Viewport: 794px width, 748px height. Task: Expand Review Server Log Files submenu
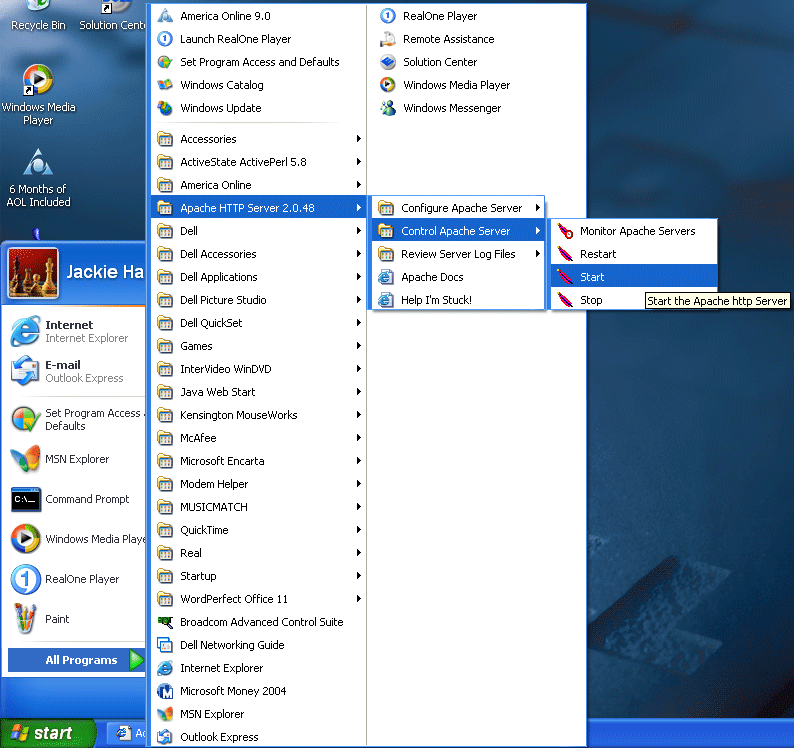coord(458,254)
